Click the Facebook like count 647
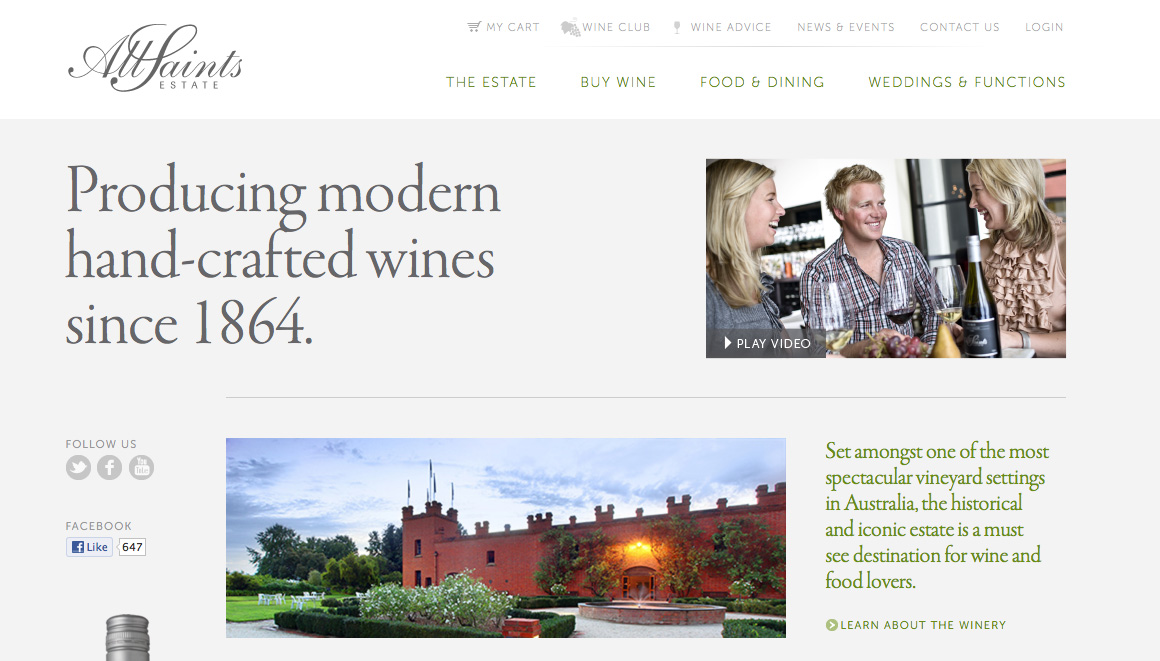 (x=132, y=547)
